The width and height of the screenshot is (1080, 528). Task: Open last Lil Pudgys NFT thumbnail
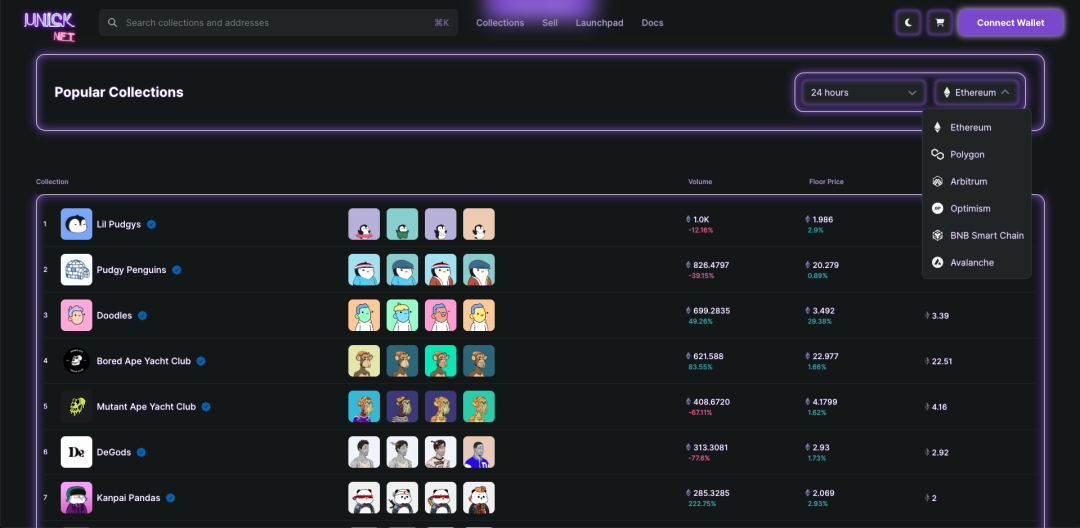479,224
